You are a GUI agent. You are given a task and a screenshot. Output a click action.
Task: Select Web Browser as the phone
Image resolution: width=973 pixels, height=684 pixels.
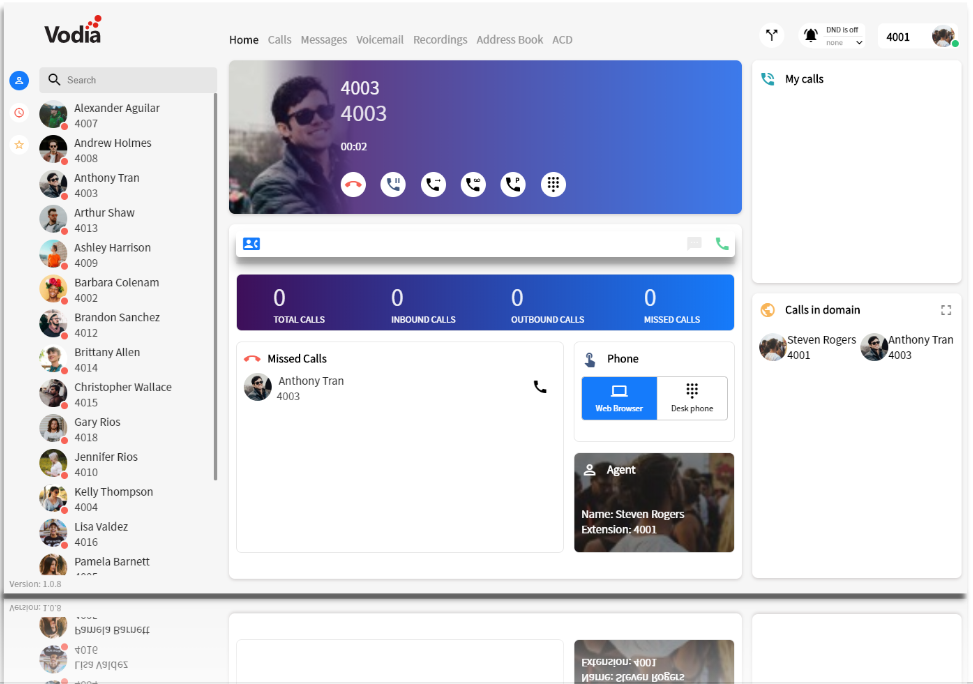619,398
